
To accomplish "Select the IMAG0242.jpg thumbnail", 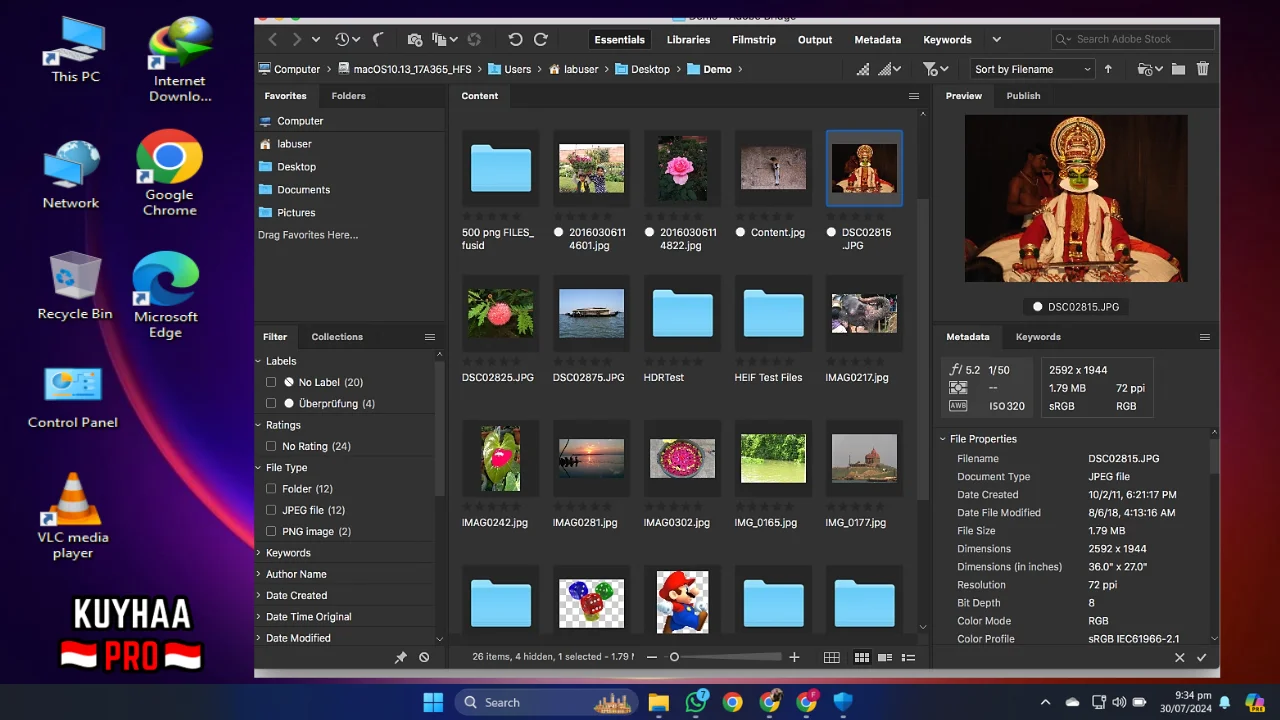I will coord(500,458).
